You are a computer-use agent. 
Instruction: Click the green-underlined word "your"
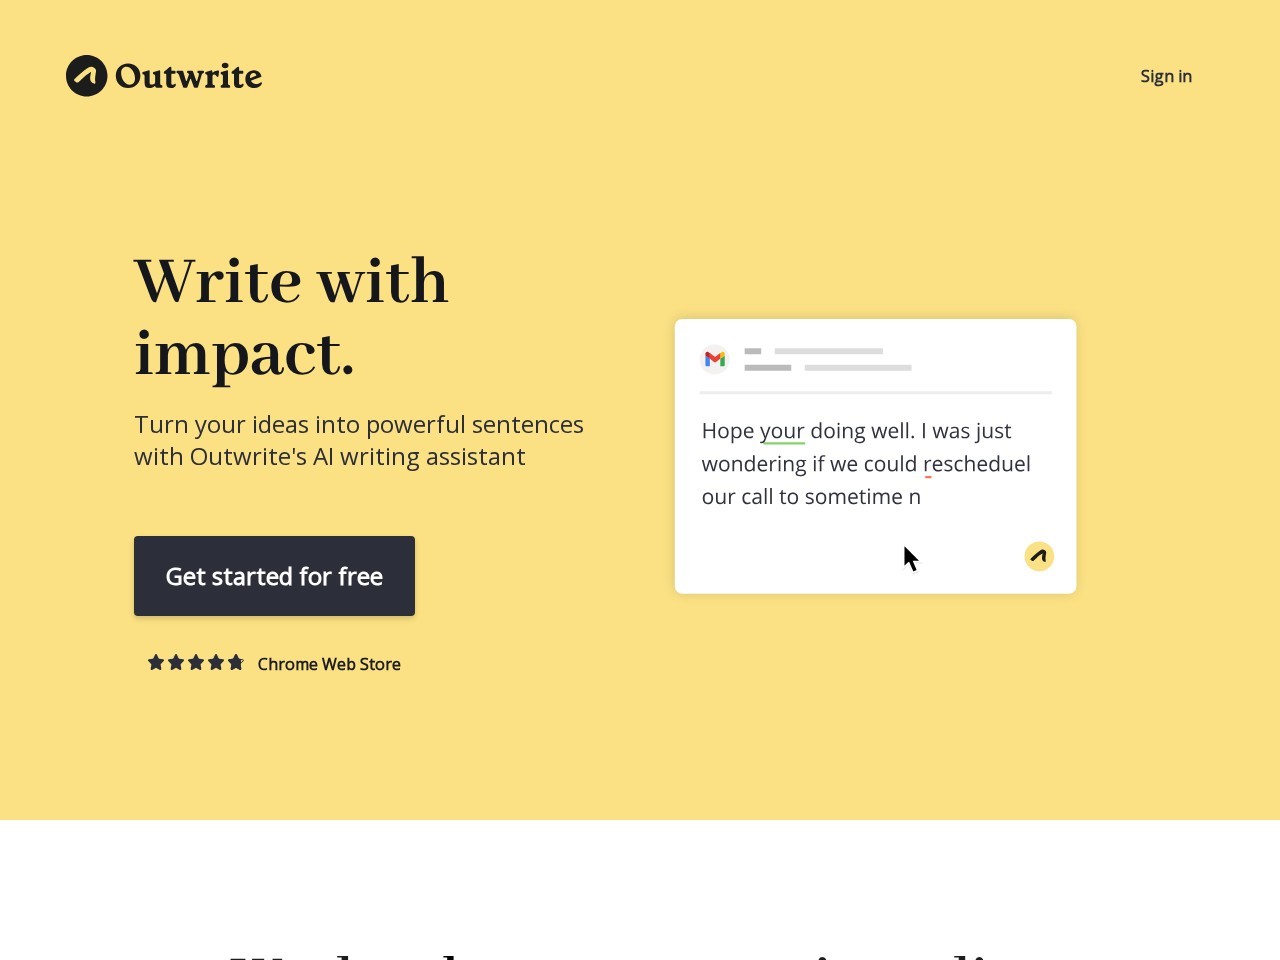[x=782, y=431]
